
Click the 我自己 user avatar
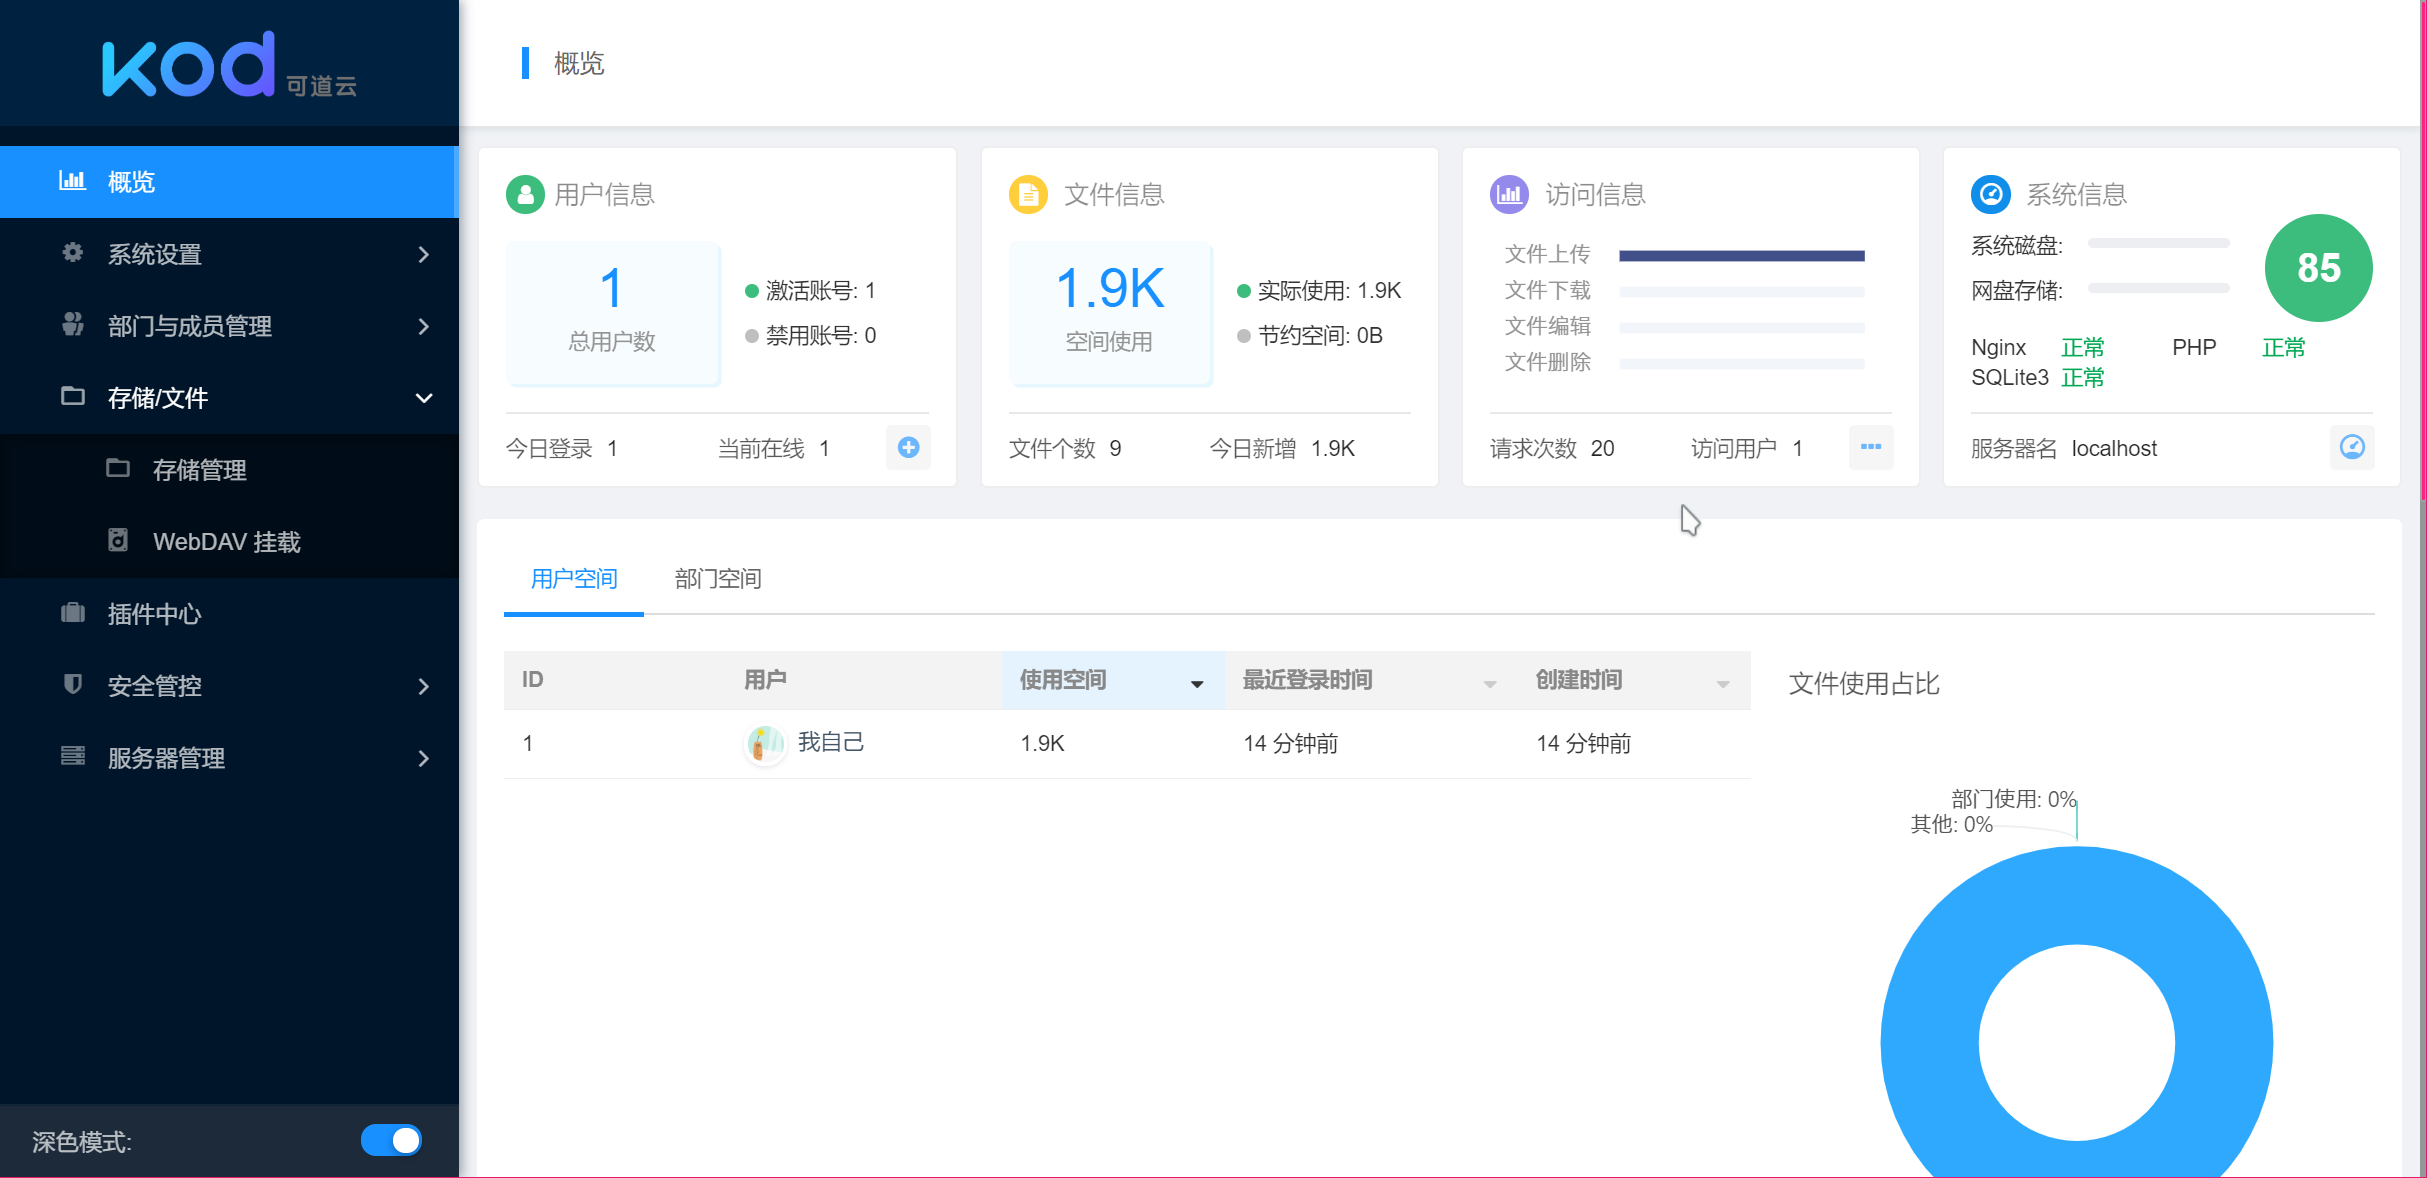pyautogui.click(x=764, y=743)
